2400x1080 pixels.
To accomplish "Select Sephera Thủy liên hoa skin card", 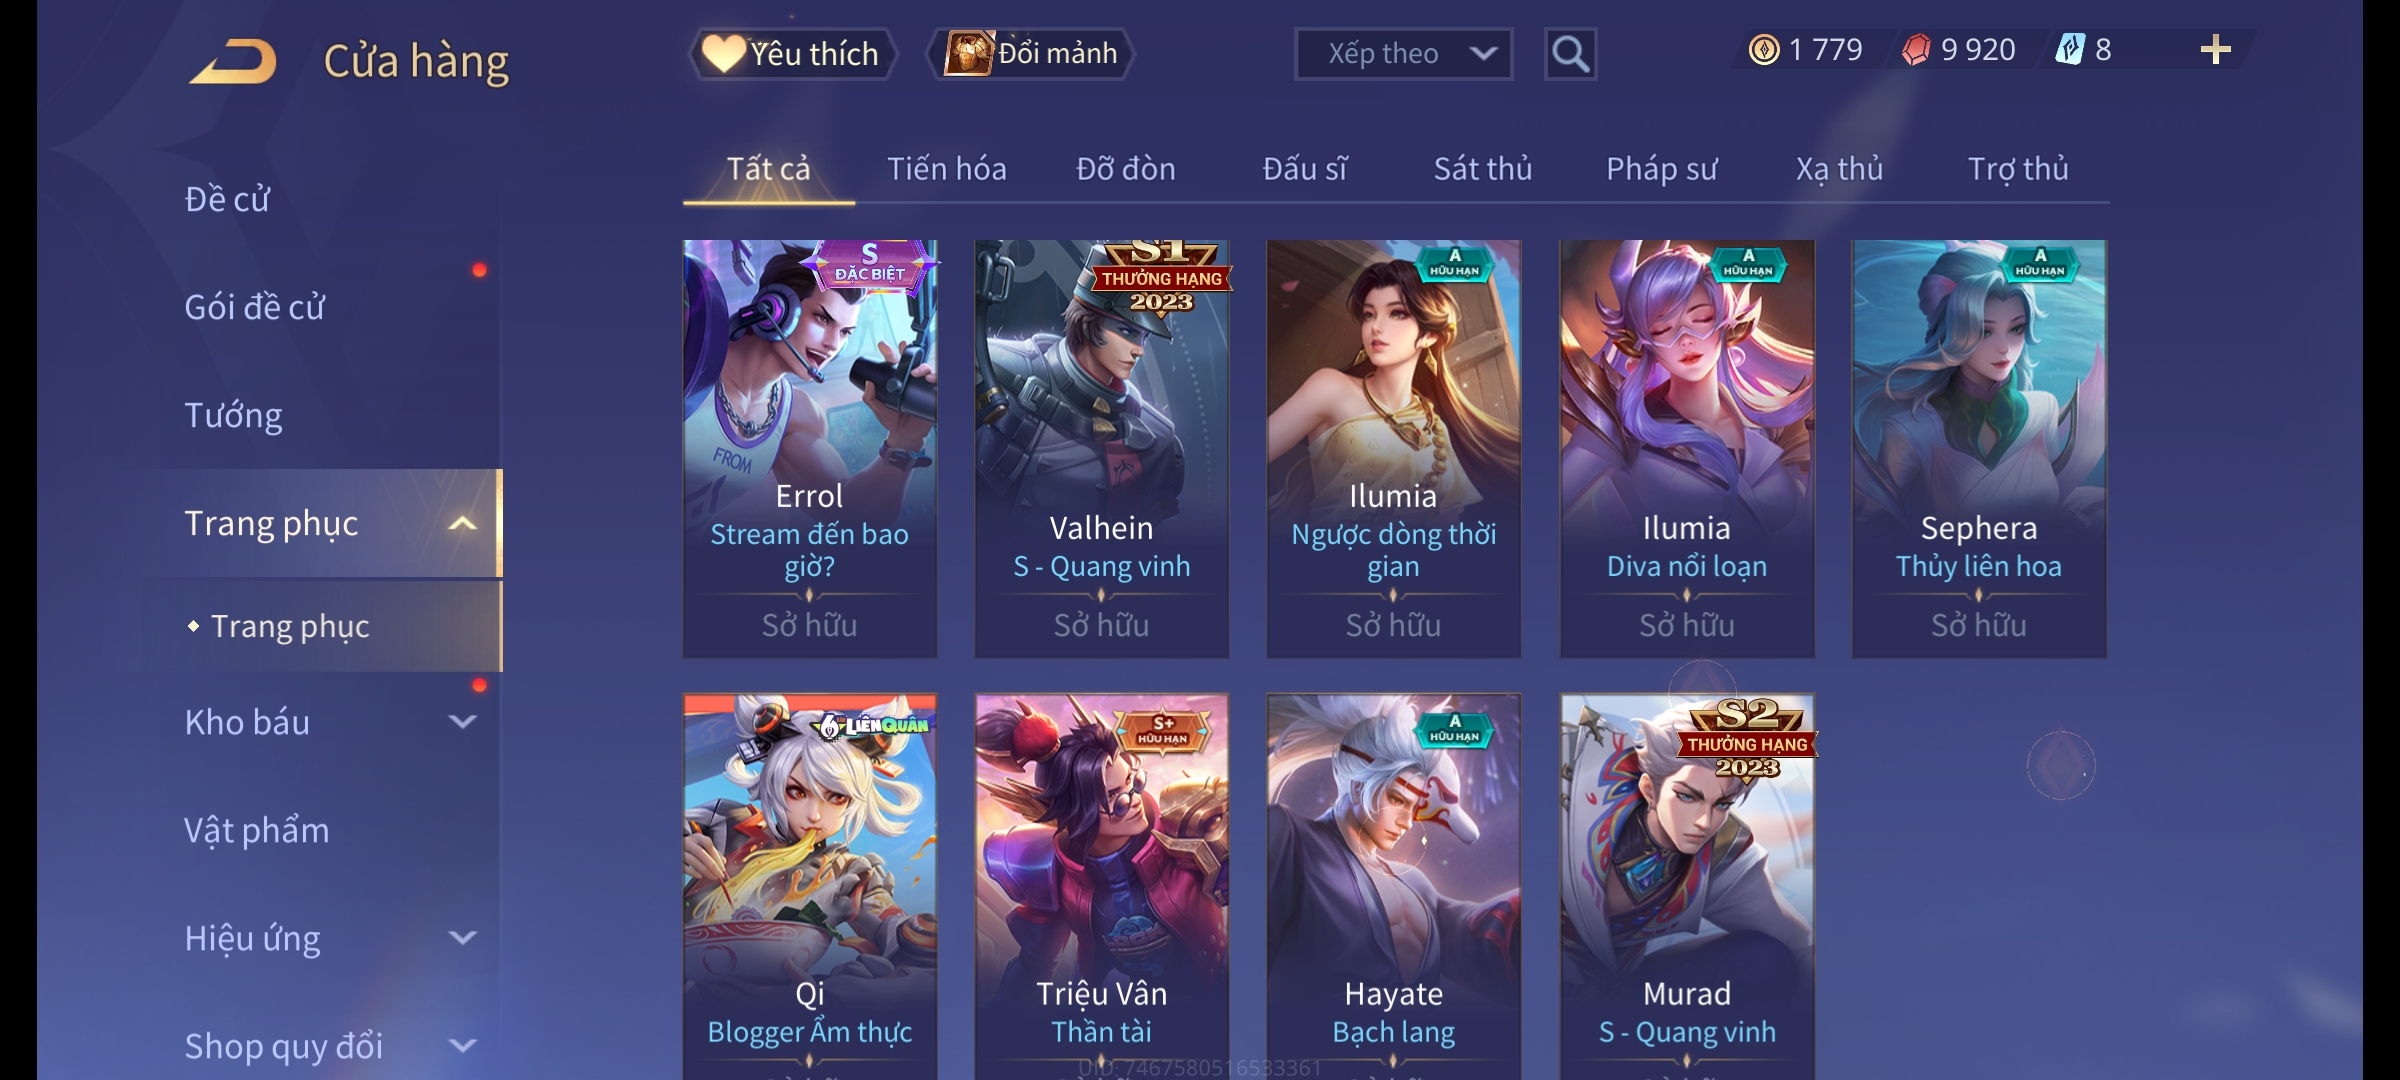I will click(x=1979, y=448).
